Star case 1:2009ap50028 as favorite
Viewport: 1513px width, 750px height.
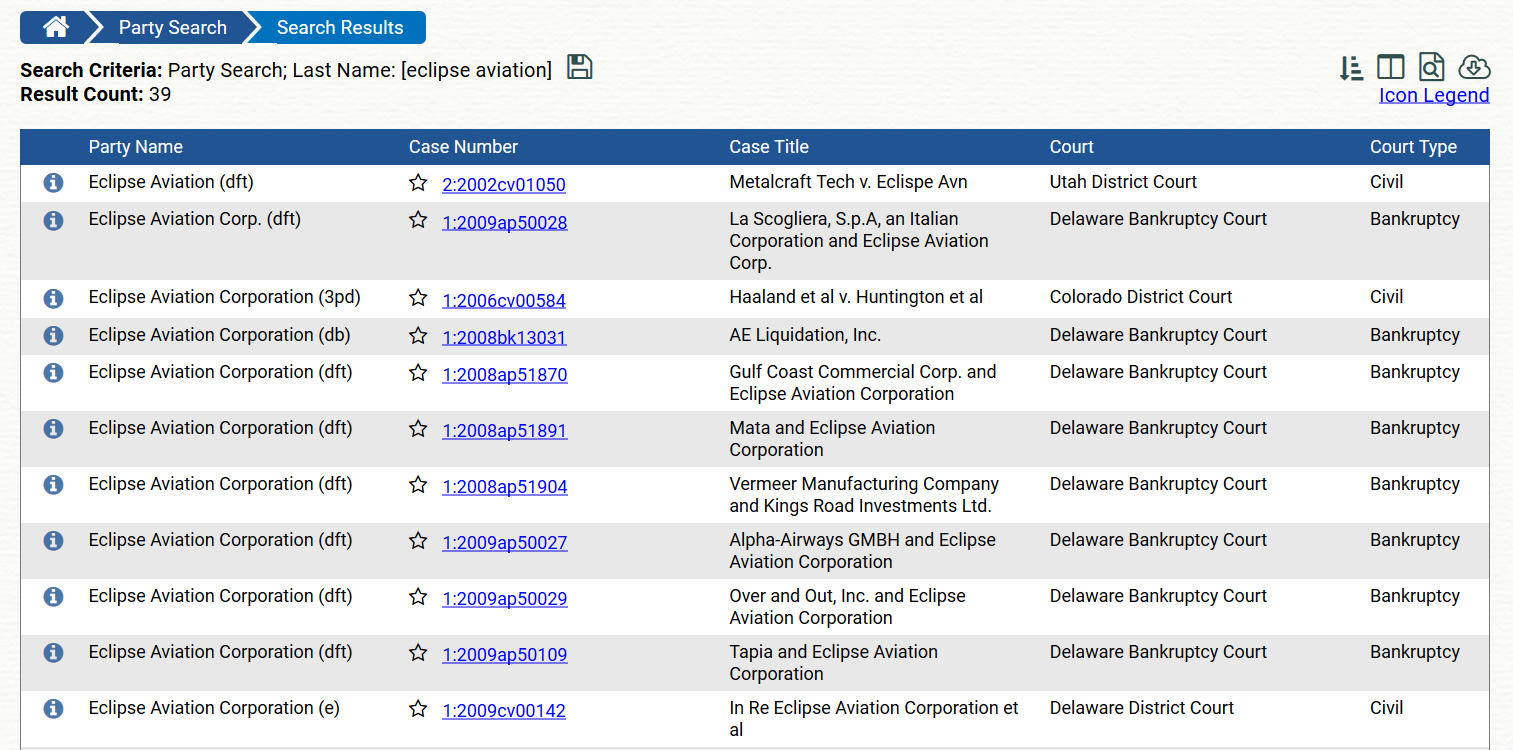418,220
